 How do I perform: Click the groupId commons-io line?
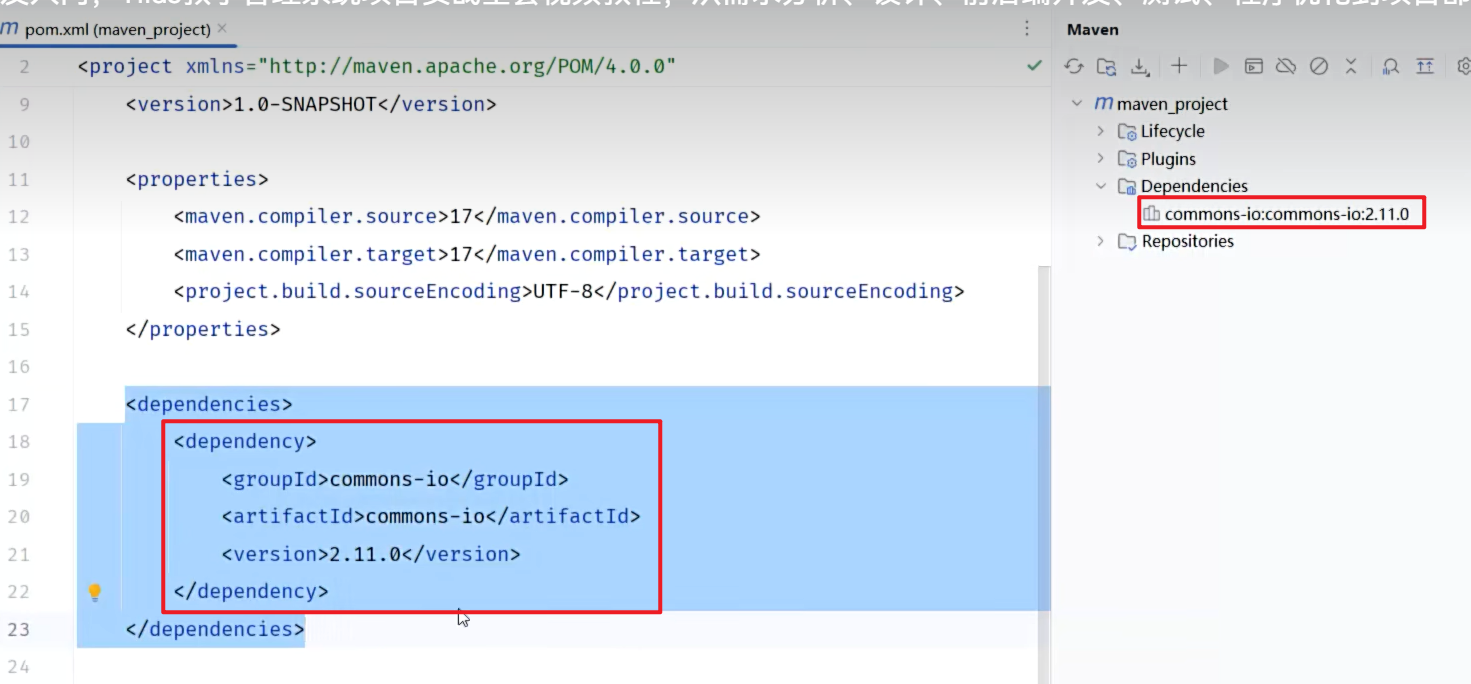tap(395, 479)
